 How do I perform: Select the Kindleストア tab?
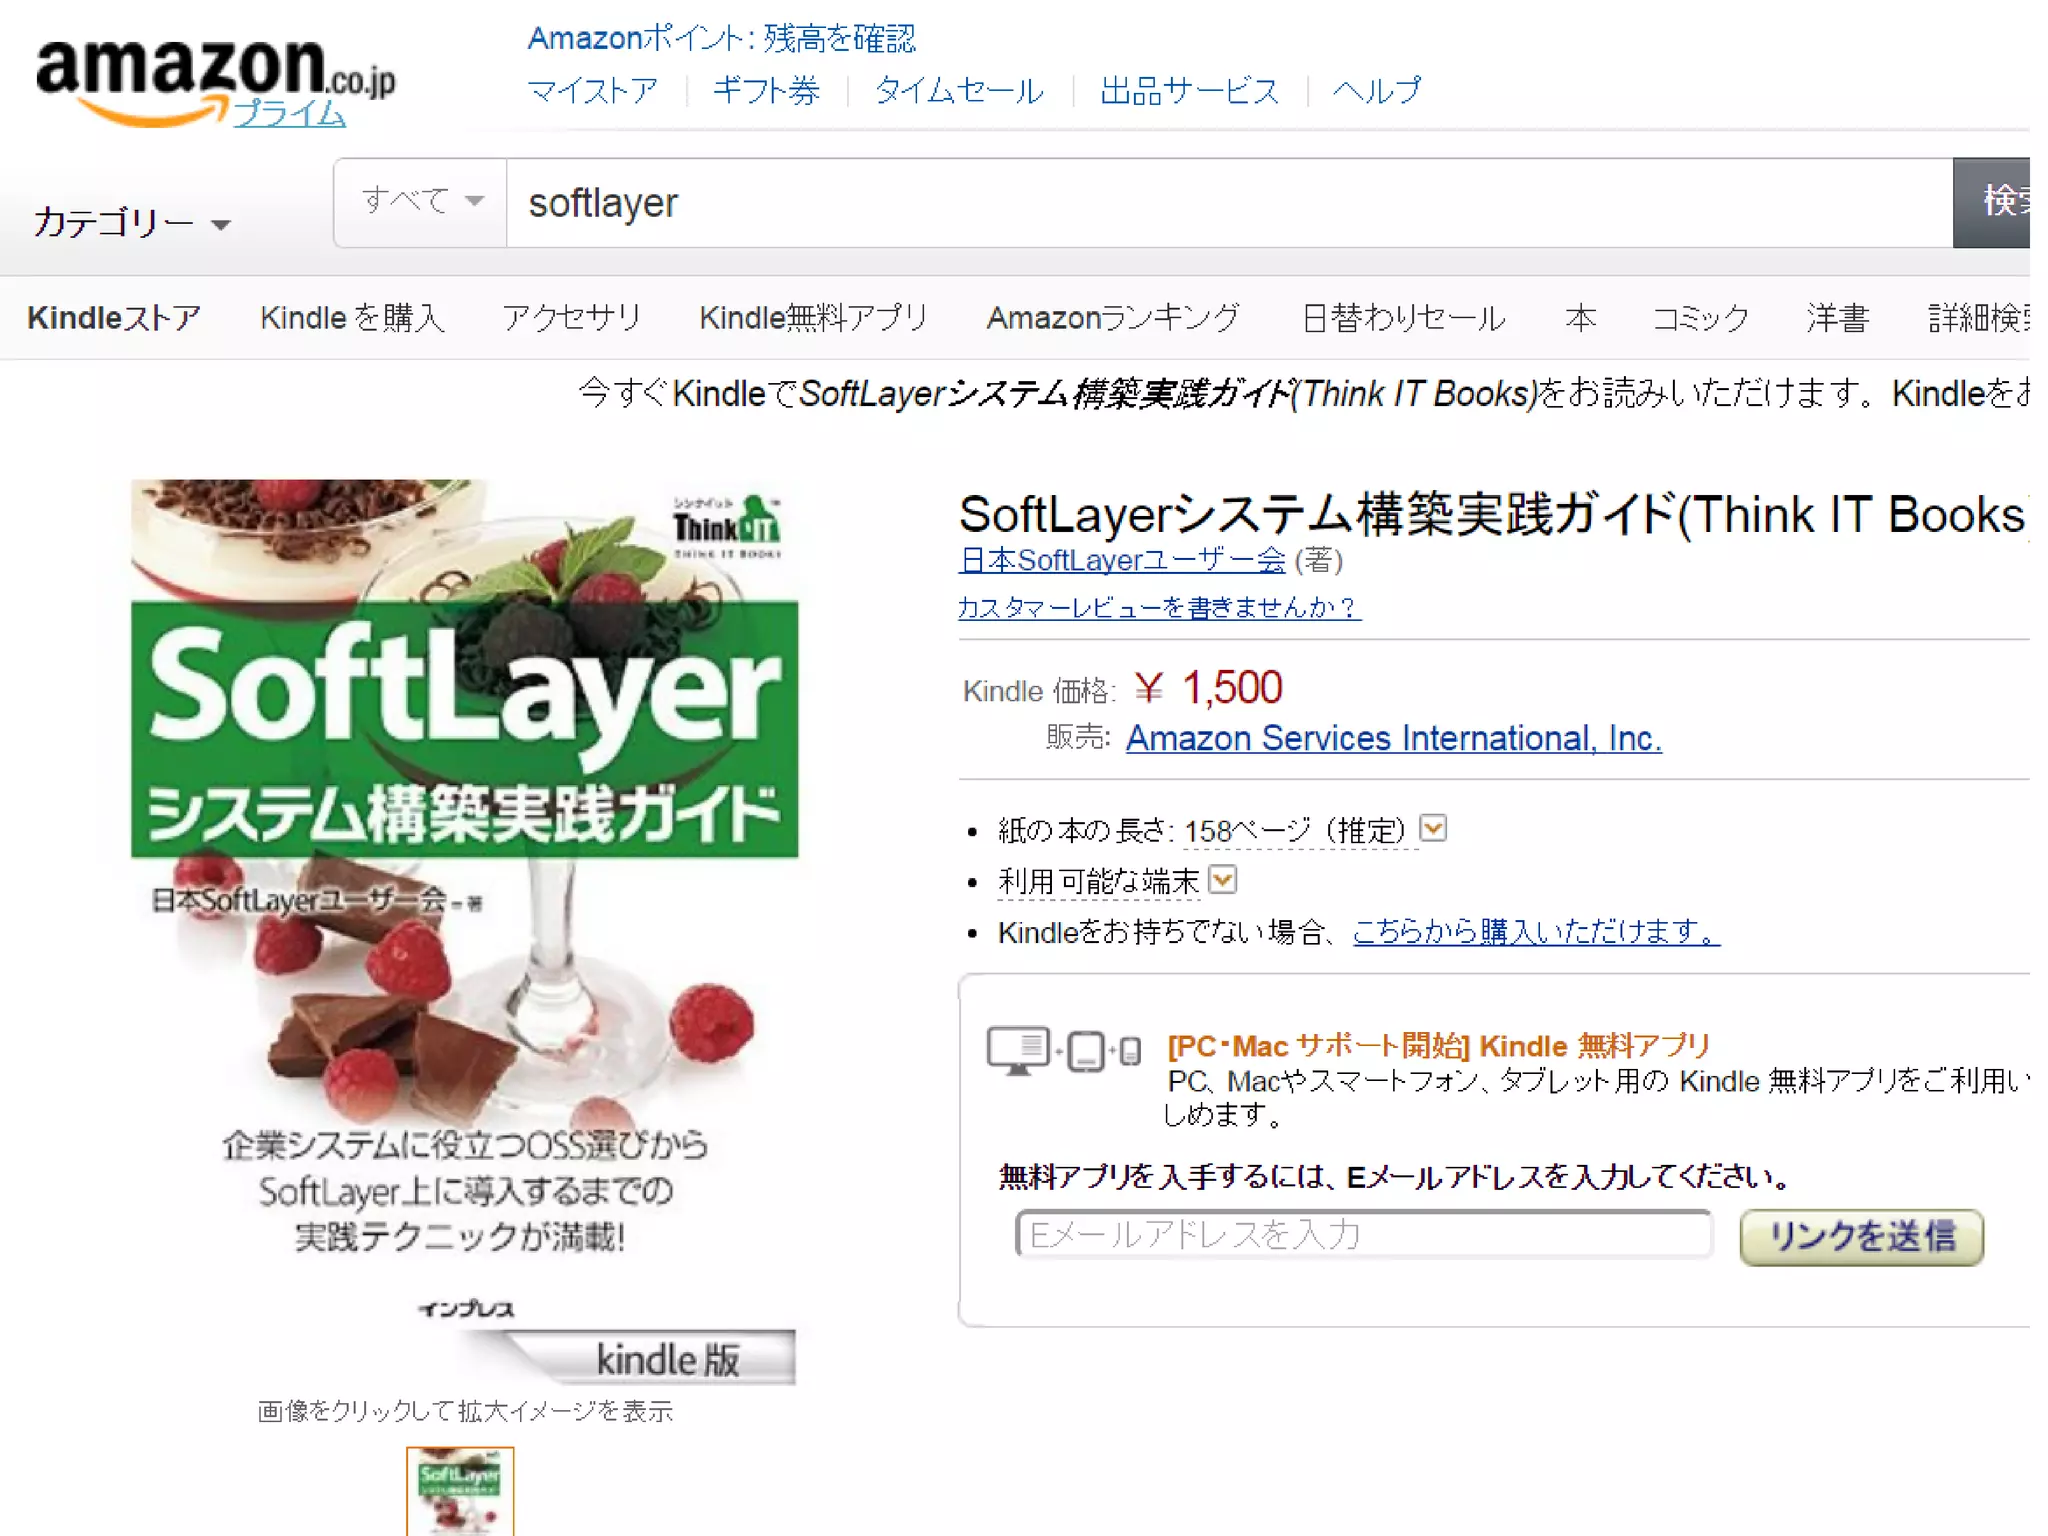pos(114,318)
